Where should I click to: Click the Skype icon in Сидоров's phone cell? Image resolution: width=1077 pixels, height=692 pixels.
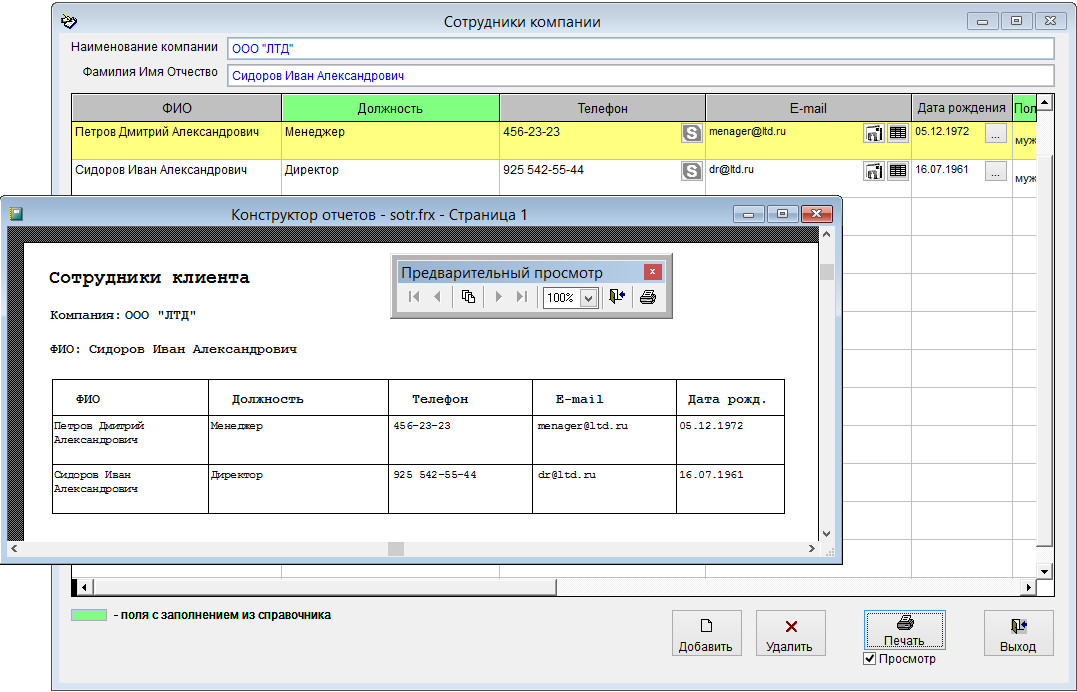[691, 171]
